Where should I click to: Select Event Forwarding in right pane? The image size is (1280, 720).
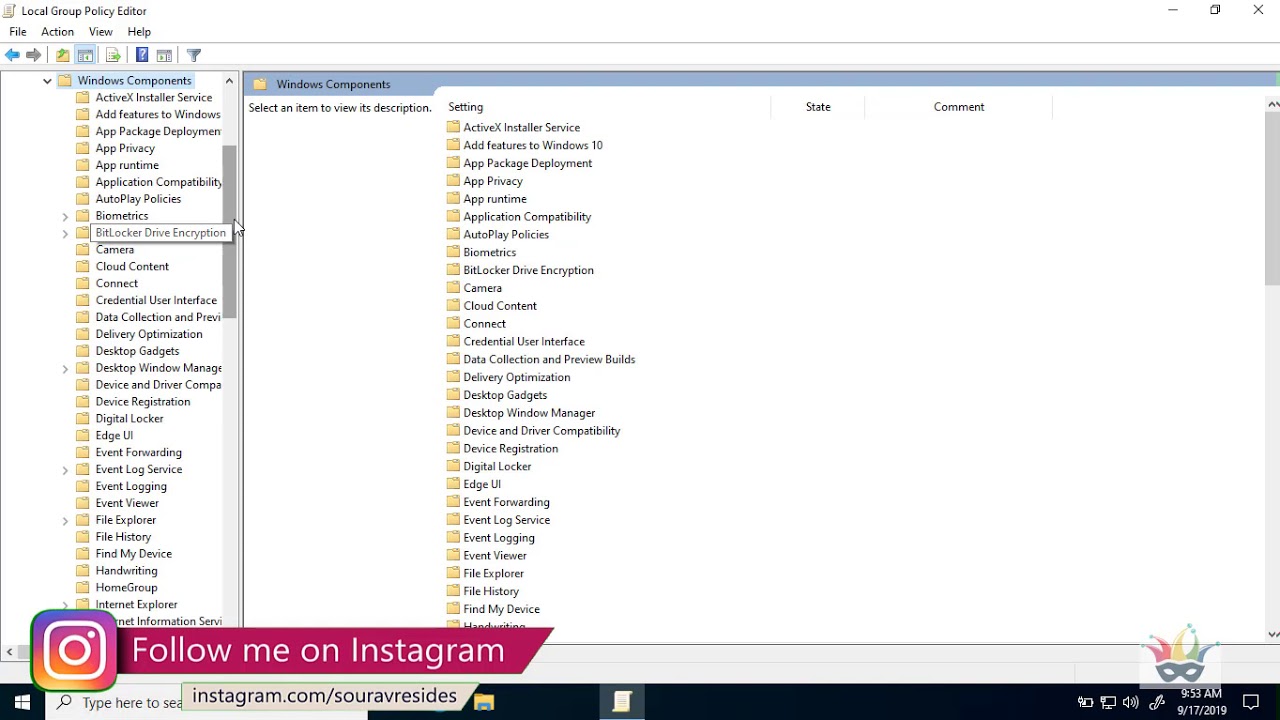[506, 502]
